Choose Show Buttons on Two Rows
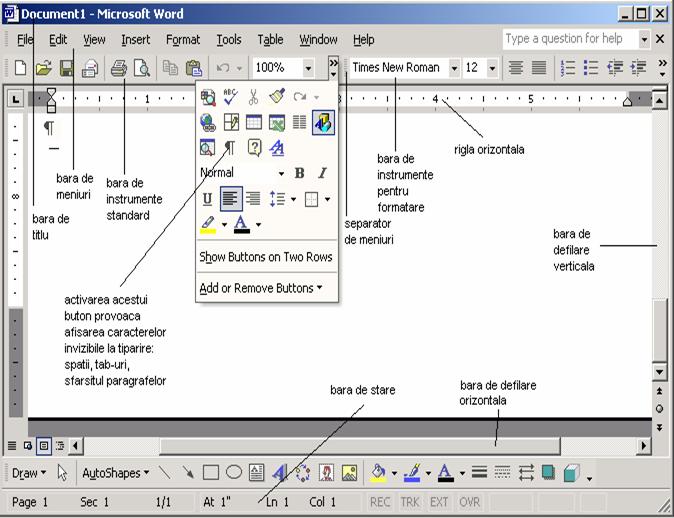Image resolution: width=674 pixels, height=518 pixels. 266,257
